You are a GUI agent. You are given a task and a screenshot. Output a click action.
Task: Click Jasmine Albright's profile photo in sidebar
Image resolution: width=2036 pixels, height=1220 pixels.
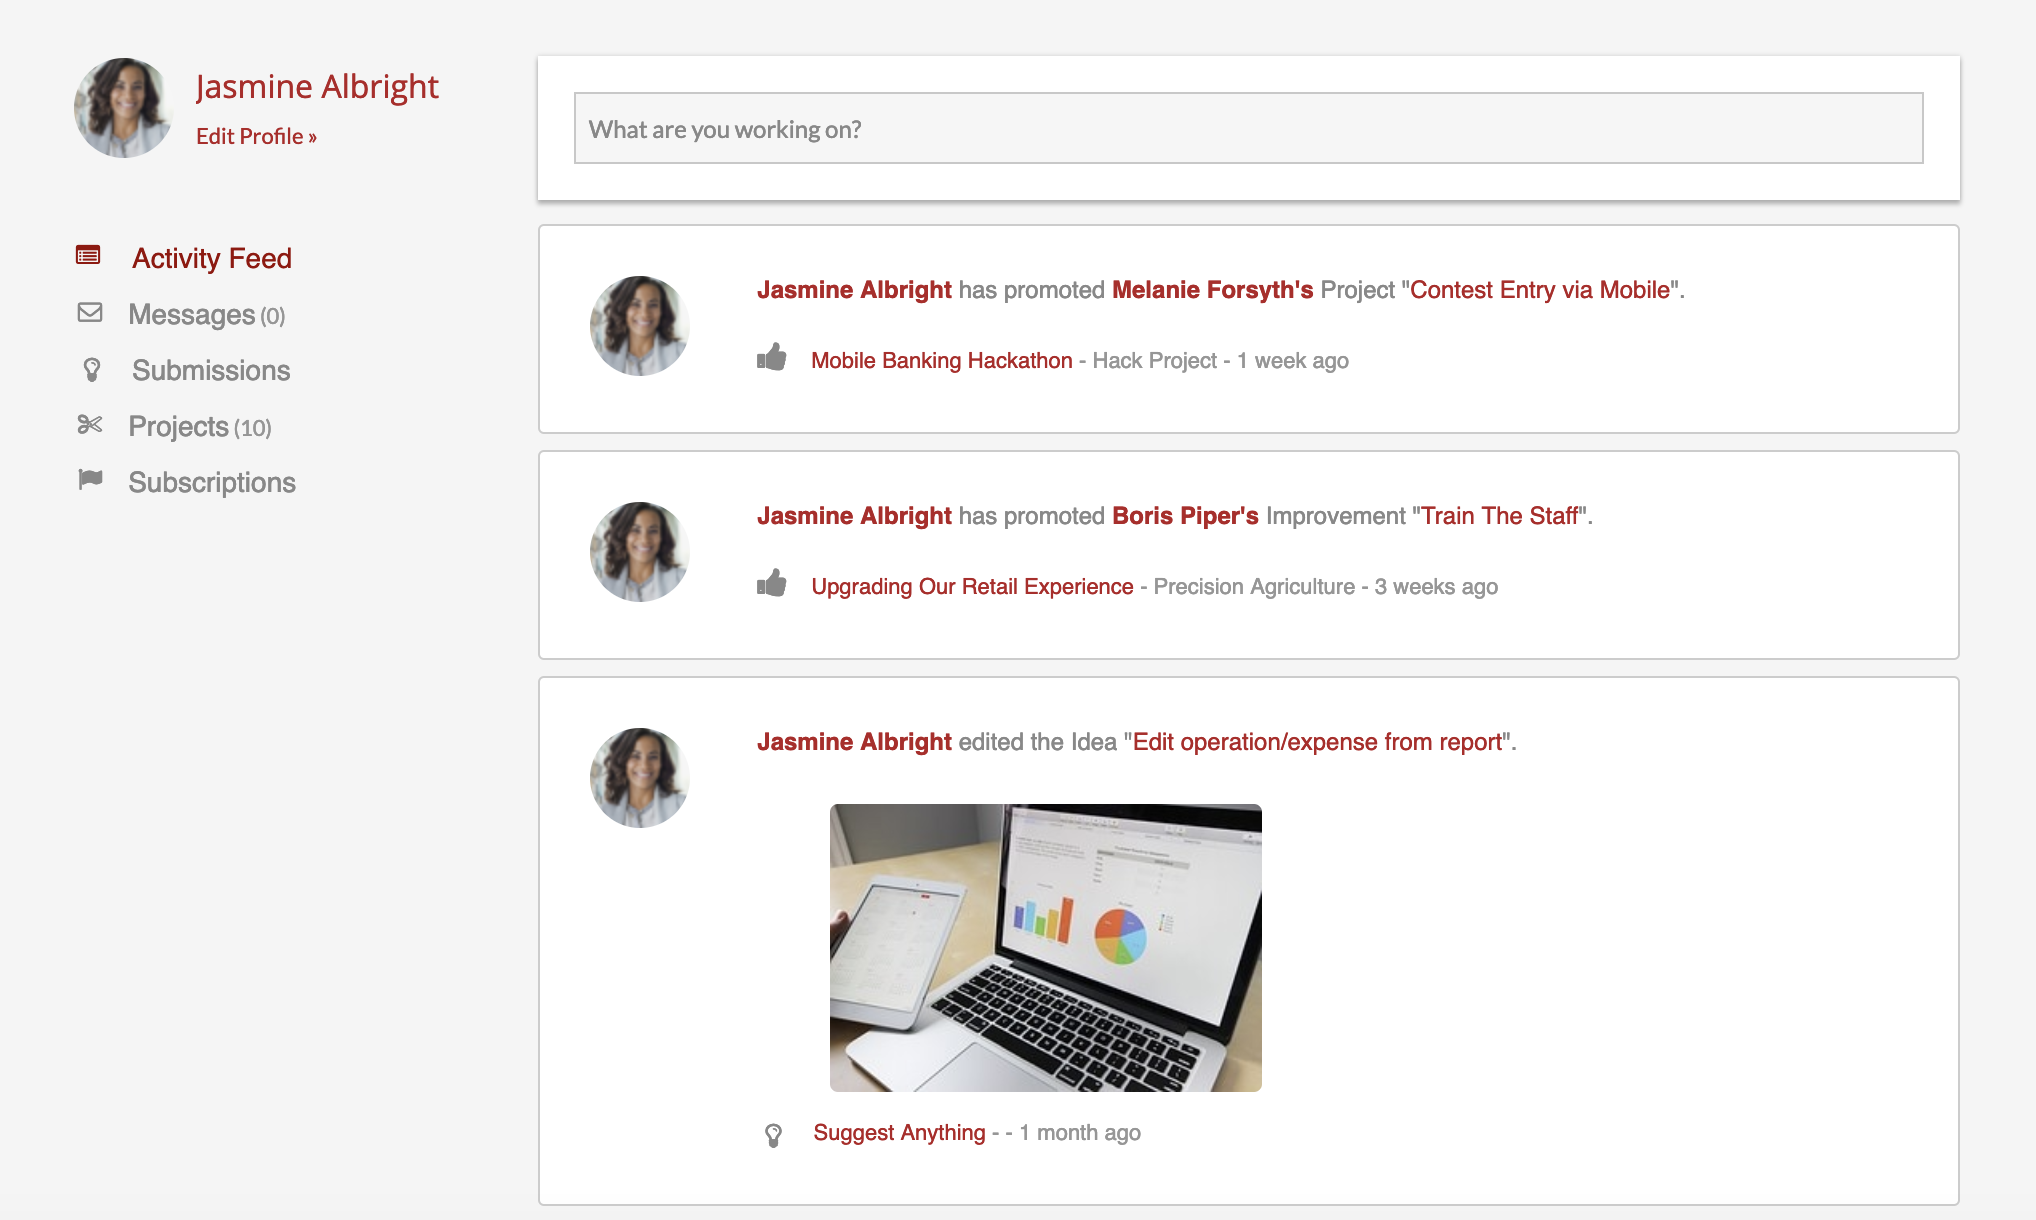[124, 108]
